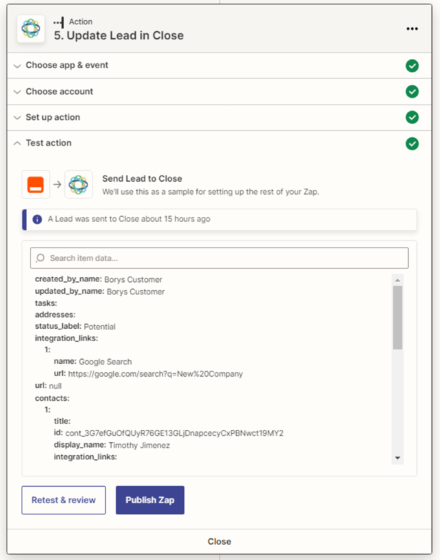Click the name: Google Search row
Viewport: 440px width, 560px height.
[x=93, y=362]
